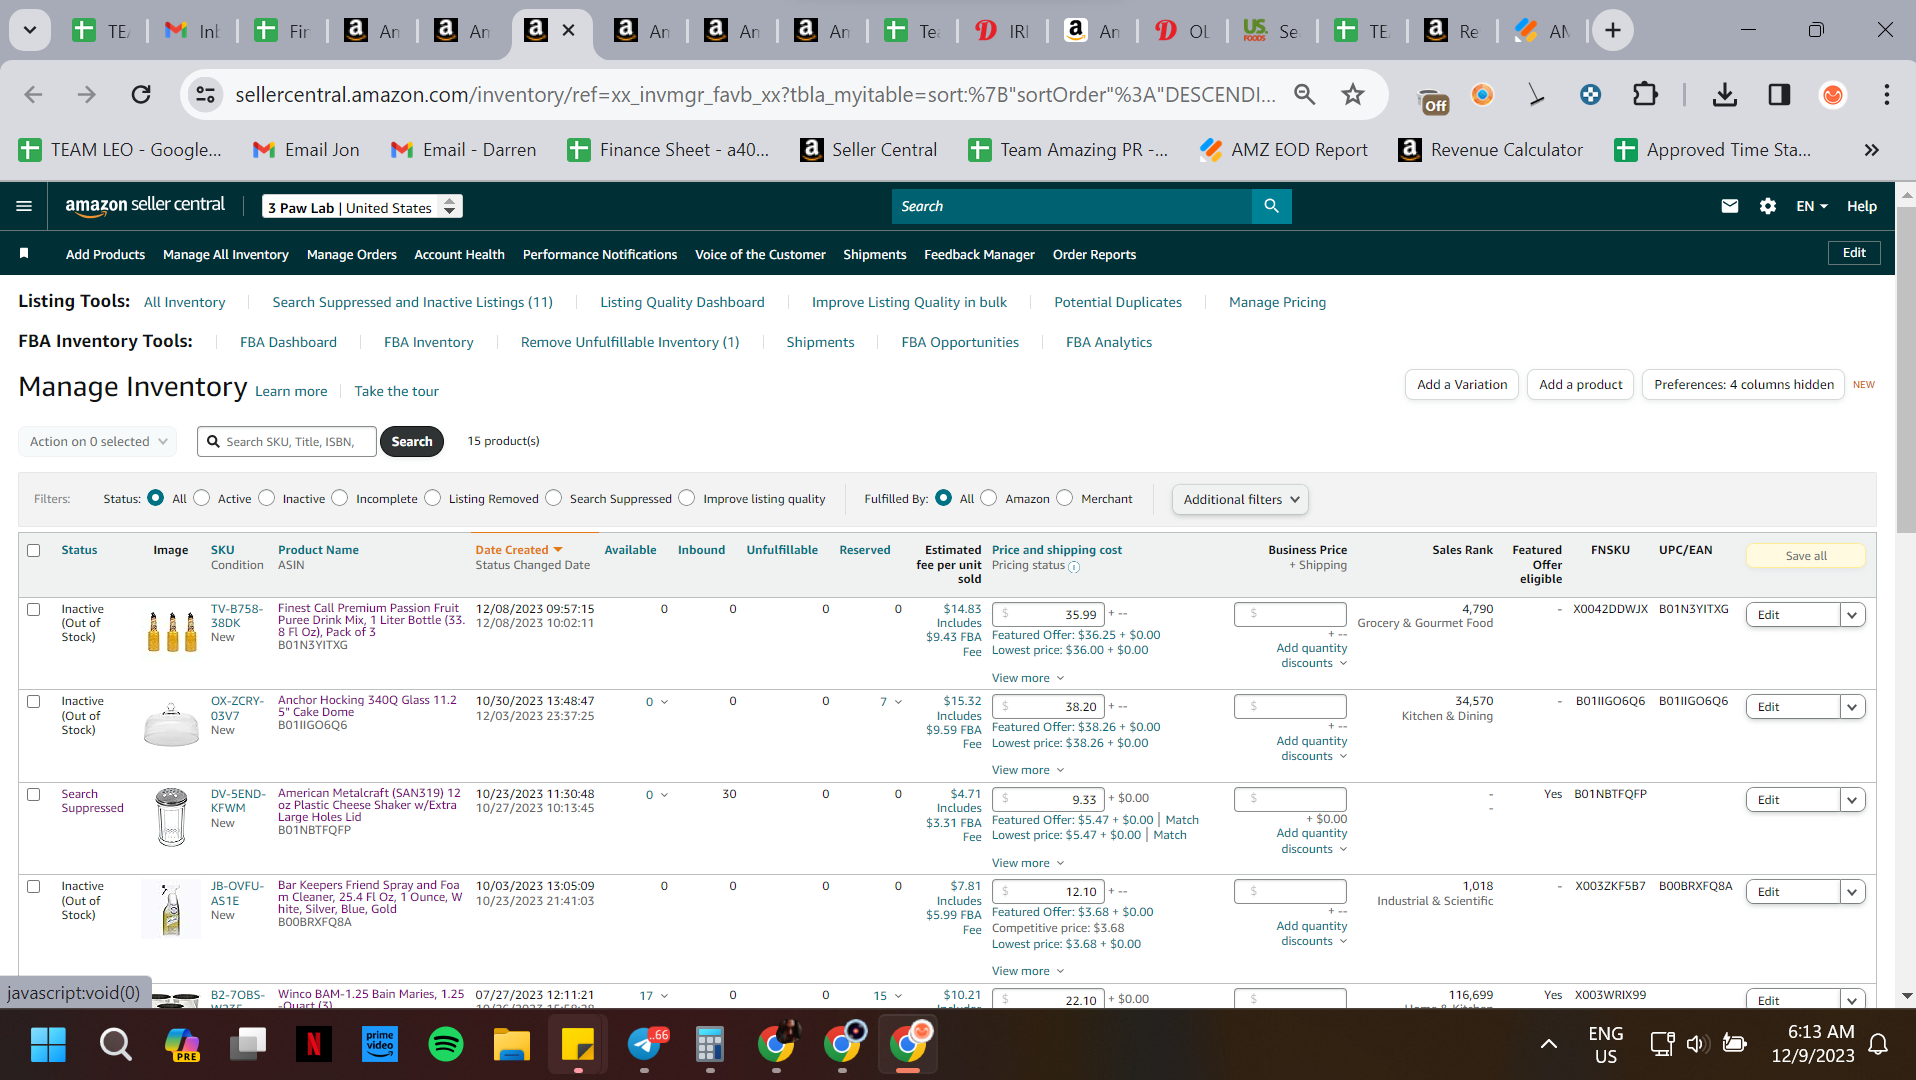
Task: Open the Chrome tab search dropdown
Action: point(30,31)
